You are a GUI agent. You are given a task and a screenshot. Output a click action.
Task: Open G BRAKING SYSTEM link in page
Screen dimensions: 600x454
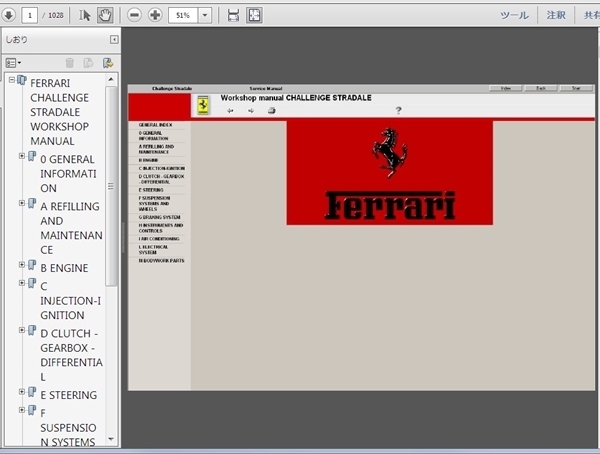pos(159,217)
